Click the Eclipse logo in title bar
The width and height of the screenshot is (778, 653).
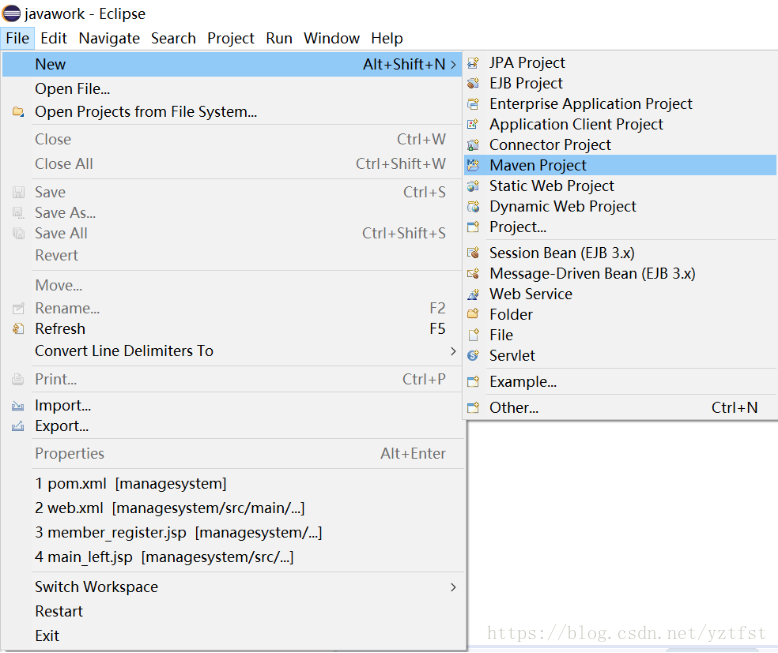point(11,13)
